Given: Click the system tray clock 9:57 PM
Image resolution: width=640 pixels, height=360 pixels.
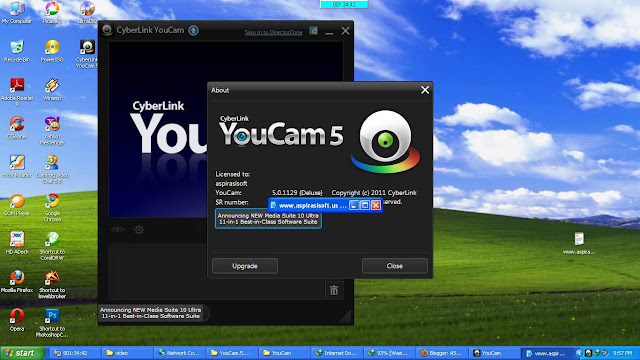Looking at the screenshot, I should point(623,353).
